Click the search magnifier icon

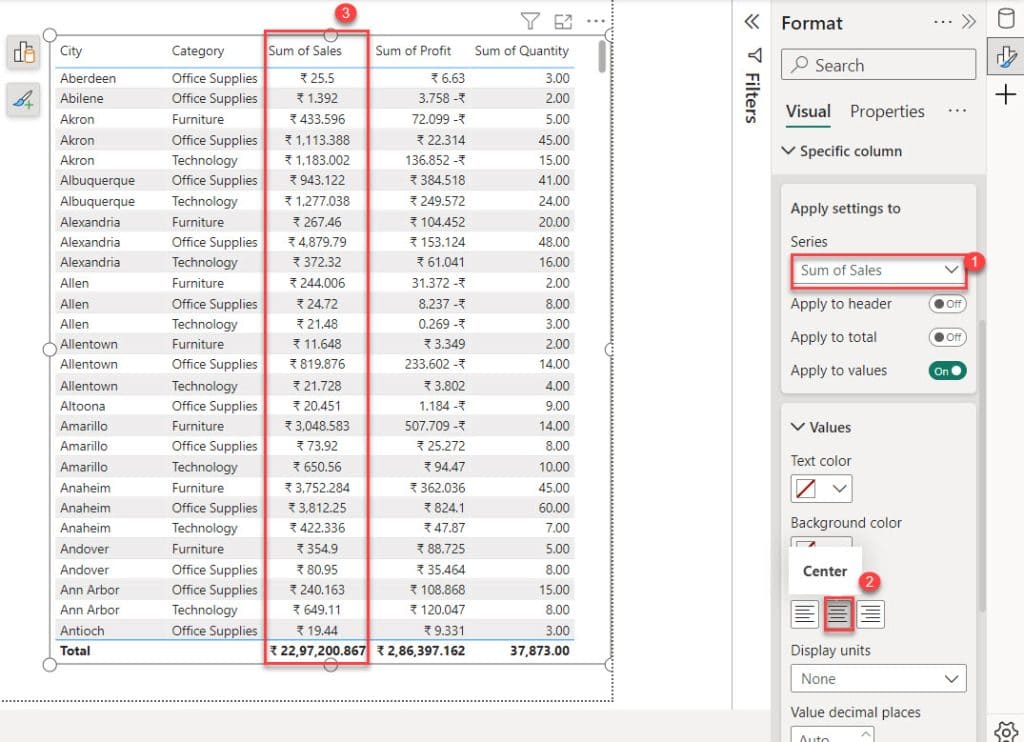click(x=799, y=65)
